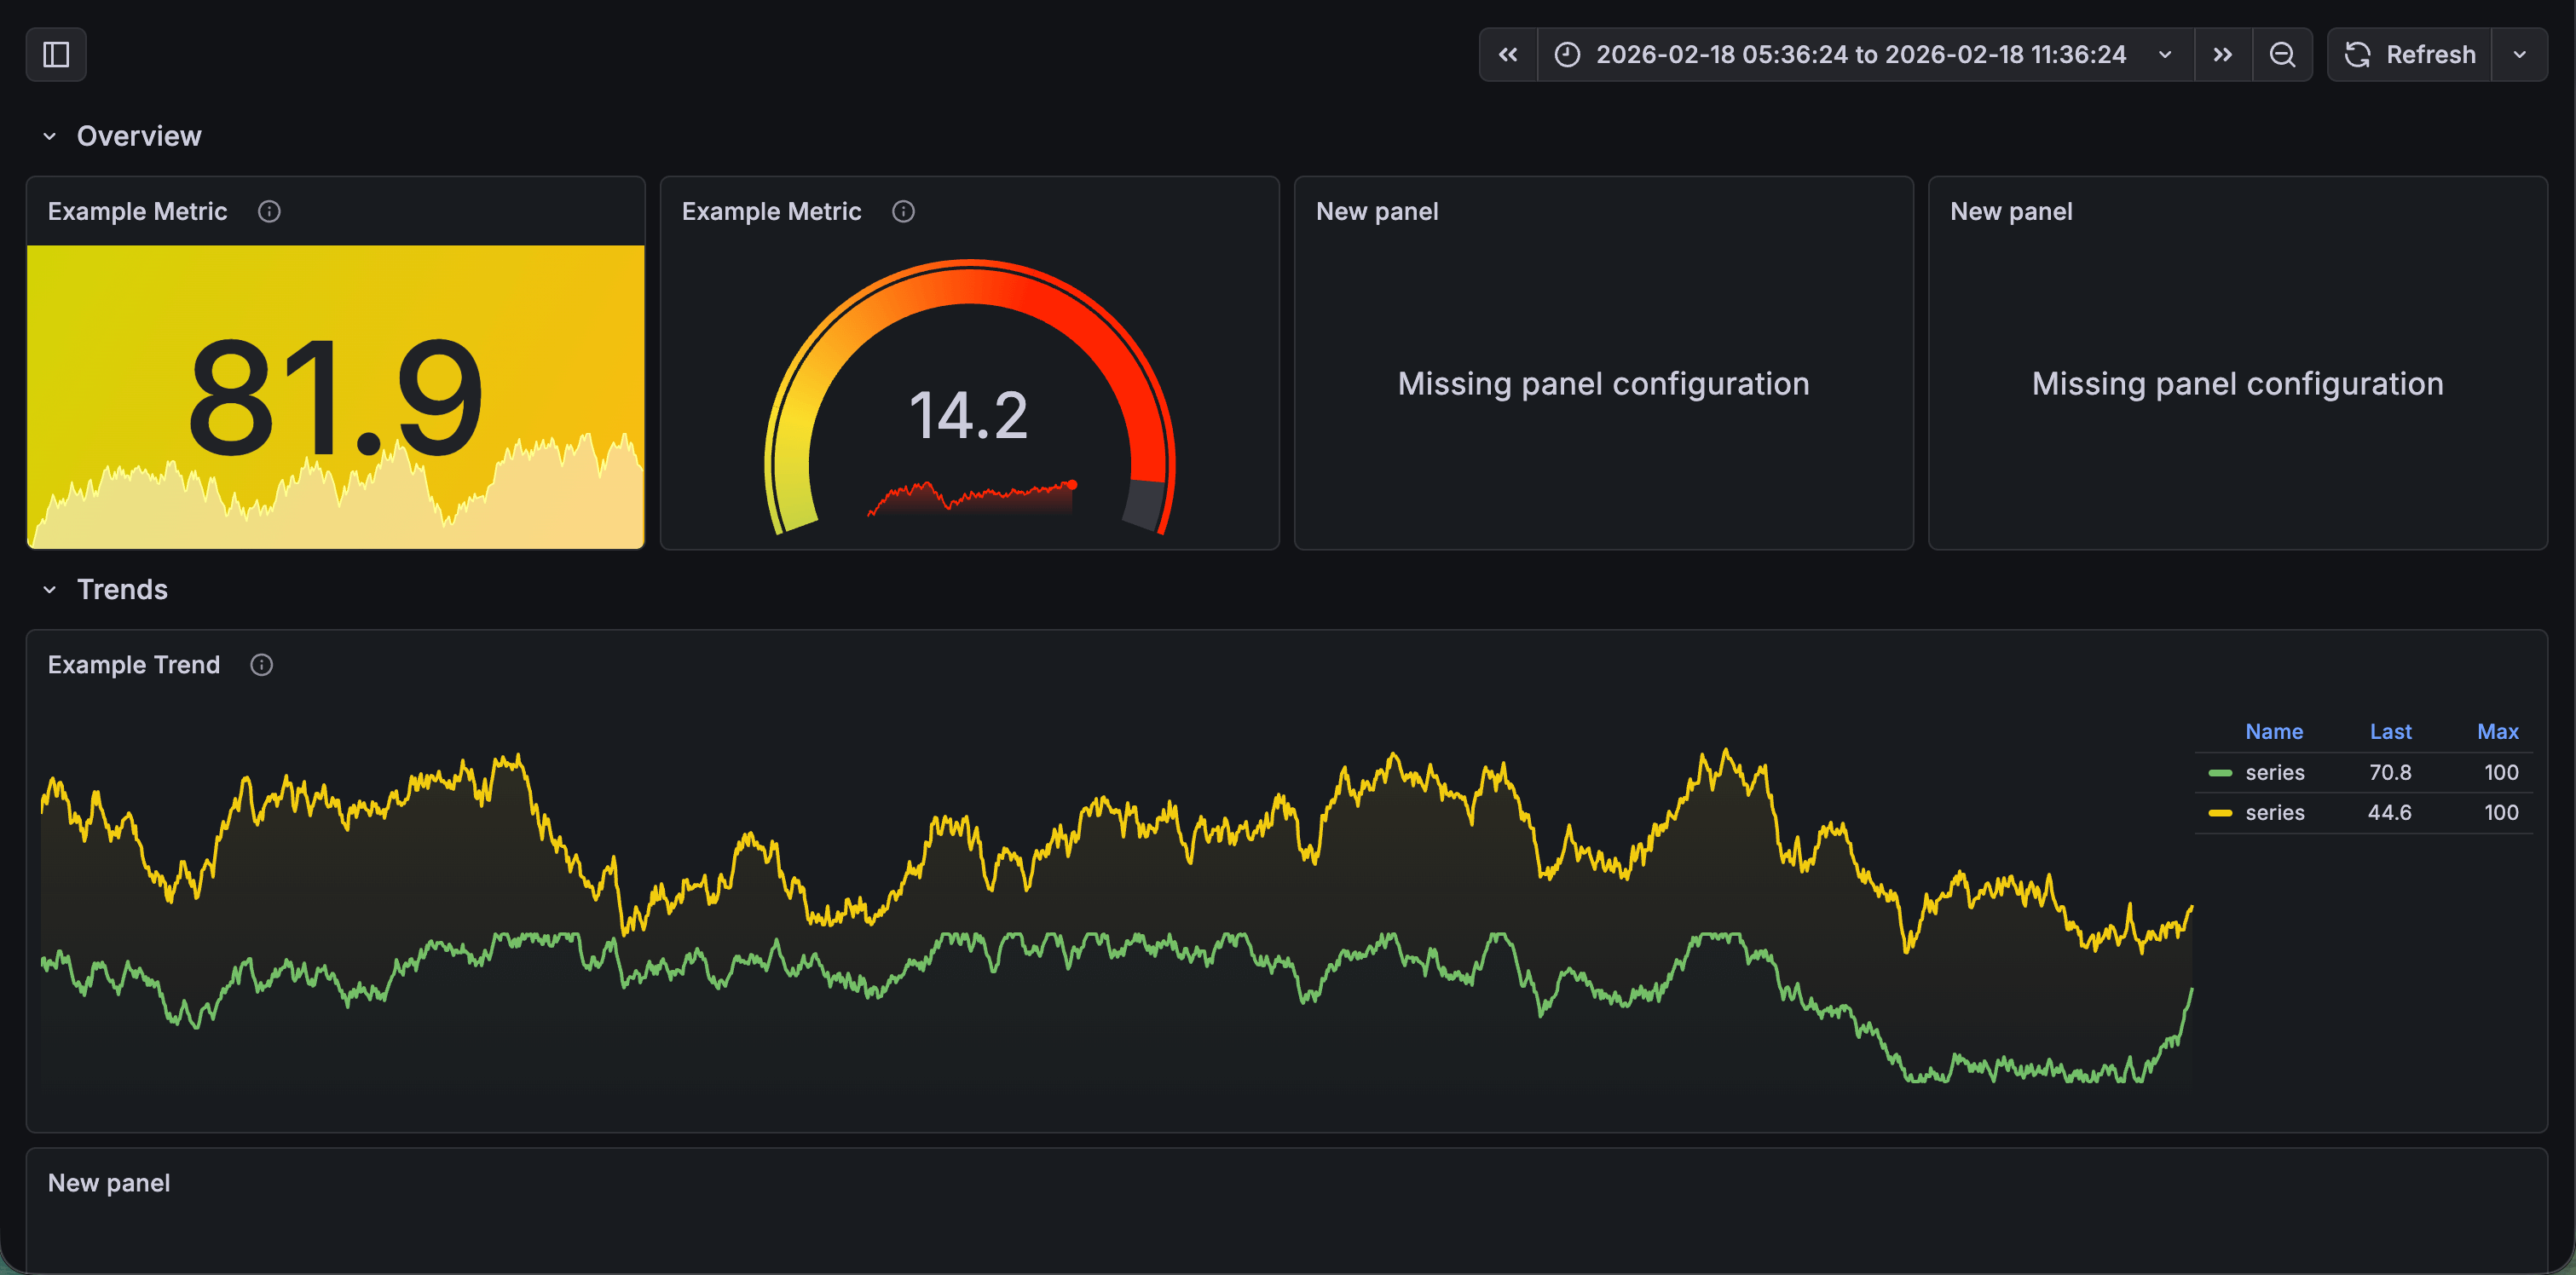Shift time range backward
The image size is (2576, 1275).
coord(1507,54)
